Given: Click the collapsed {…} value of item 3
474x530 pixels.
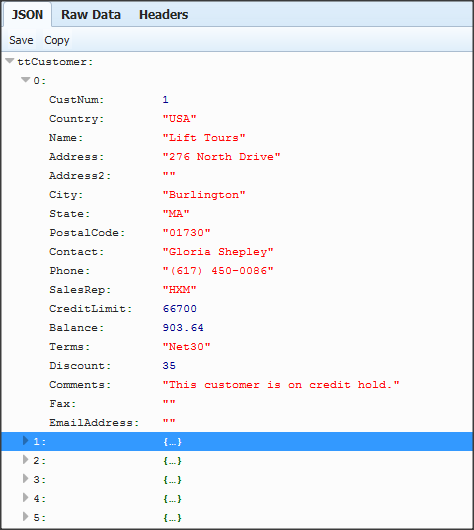Looking at the screenshot, I should point(172,480).
